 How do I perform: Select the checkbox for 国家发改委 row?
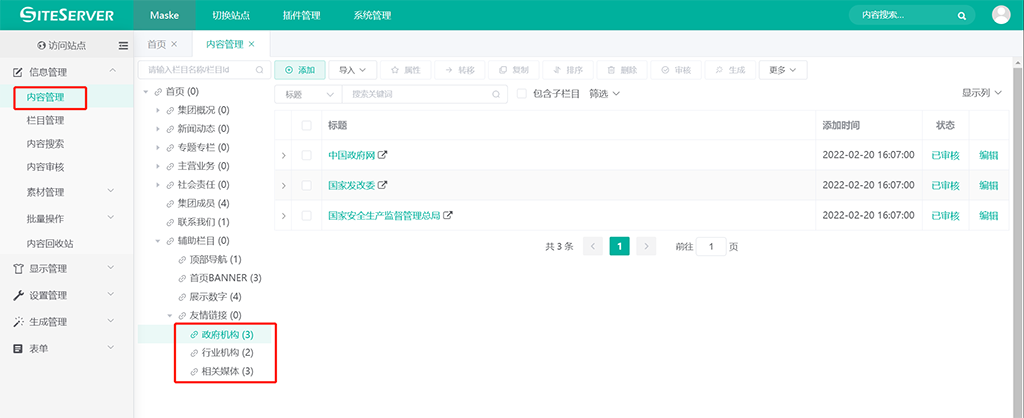pyautogui.click(x=306, y=185)
